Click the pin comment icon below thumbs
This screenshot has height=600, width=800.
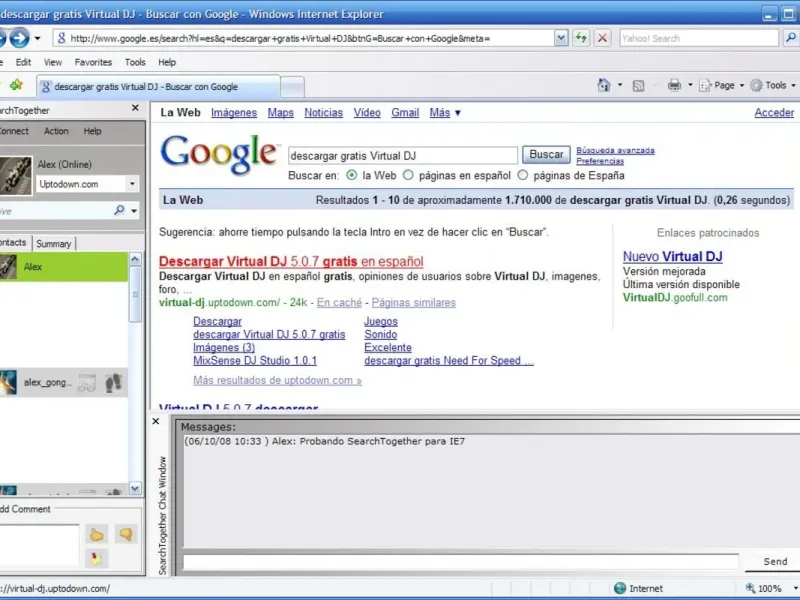(x=96, y=558)
